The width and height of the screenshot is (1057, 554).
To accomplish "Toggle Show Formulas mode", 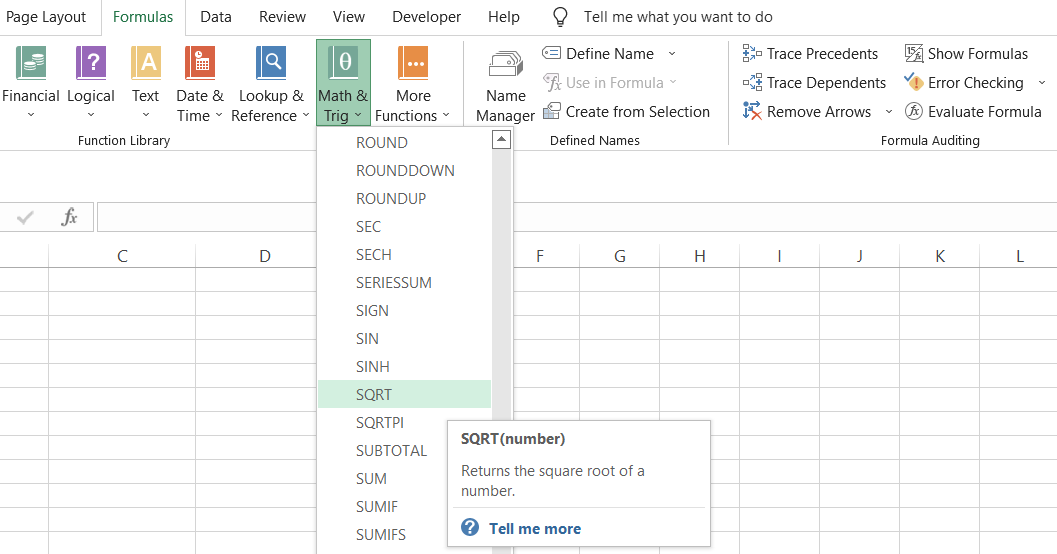I will pyautogui.click(x=966, y=54).
